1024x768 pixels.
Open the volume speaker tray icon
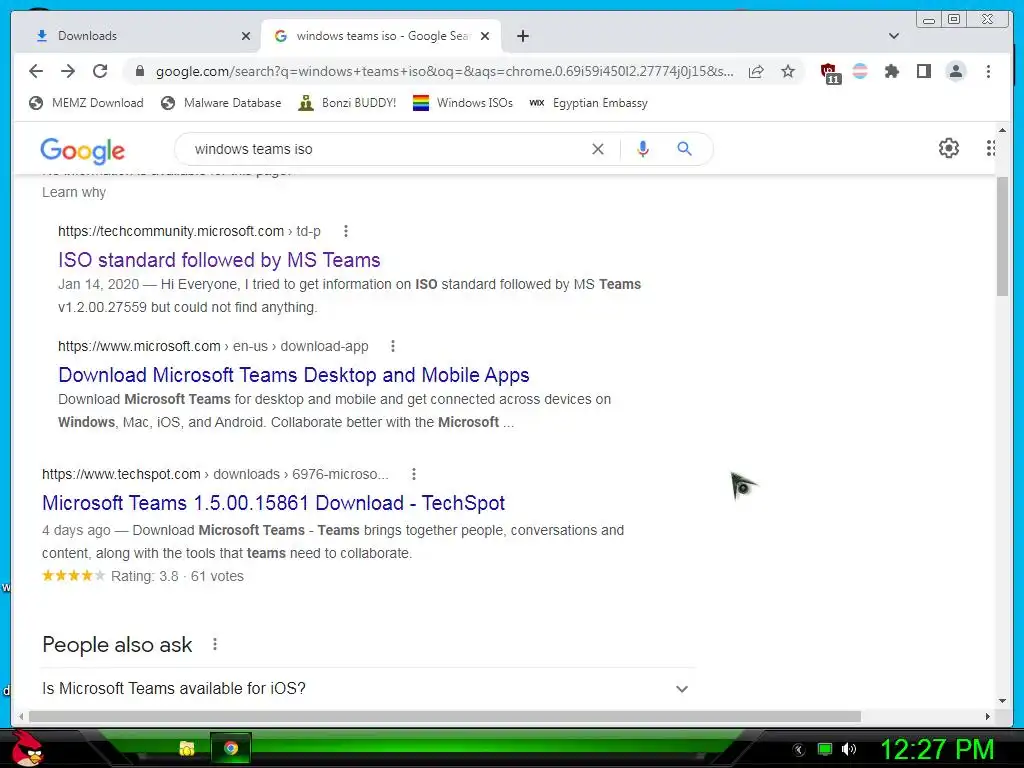click(849, 749)
